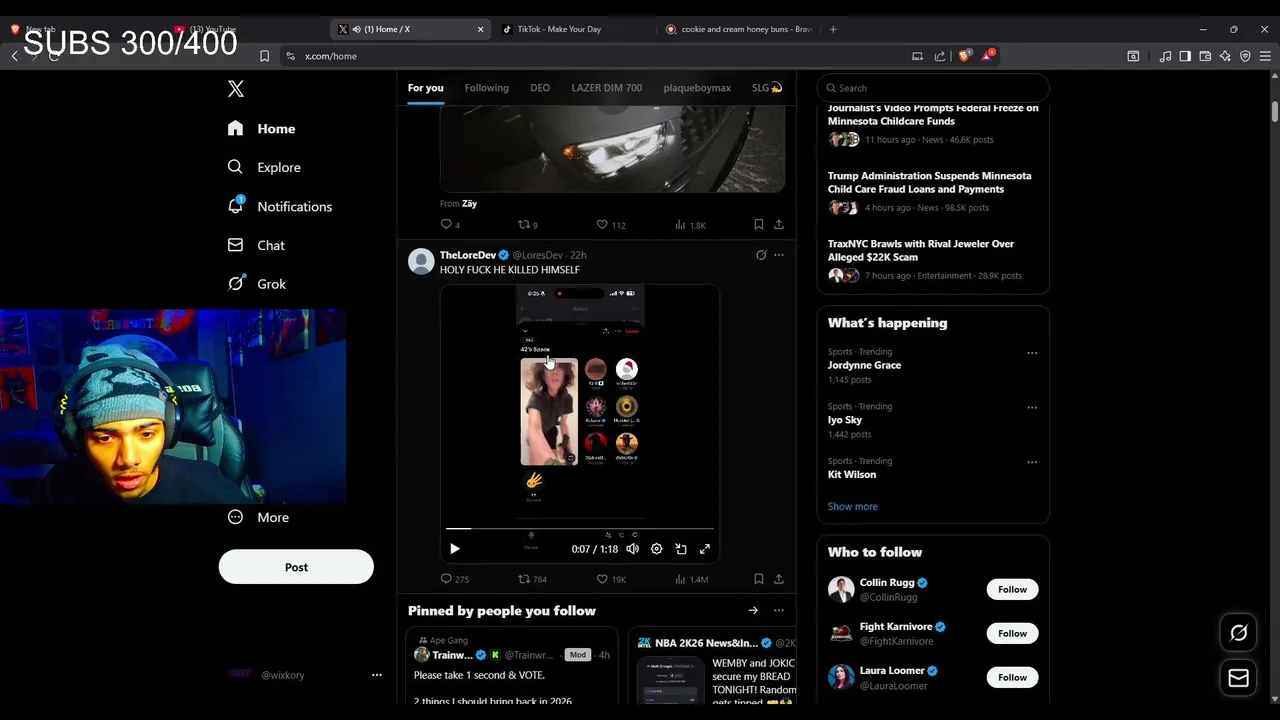Switch to the Following tab
The height and width of the screenshot is (720, 1280).
coord(487,88)
